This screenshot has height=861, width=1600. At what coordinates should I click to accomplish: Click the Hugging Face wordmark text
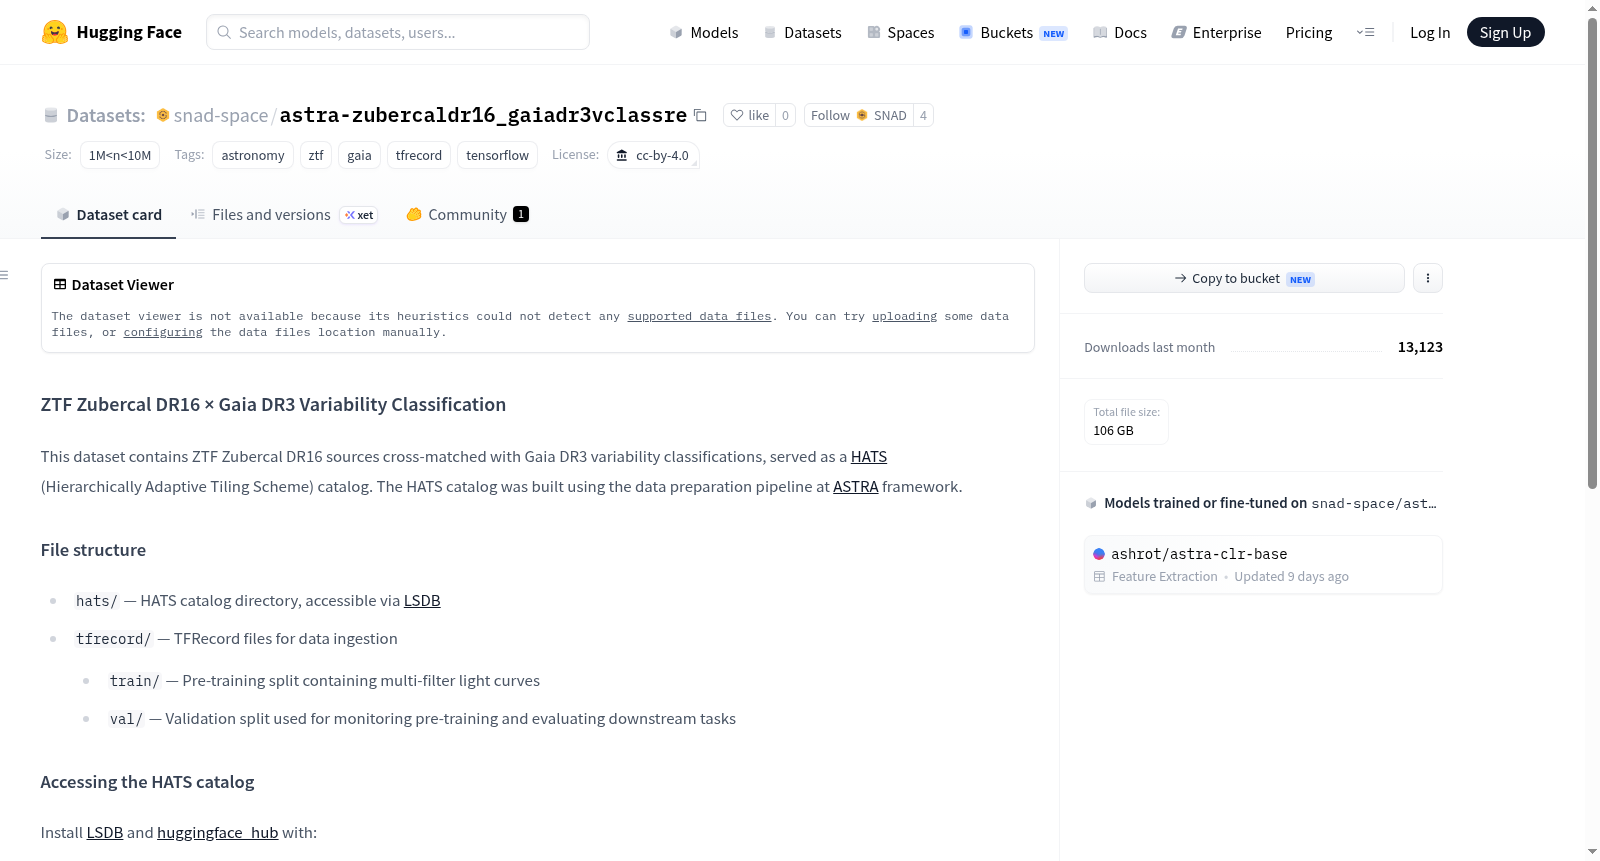129,32
